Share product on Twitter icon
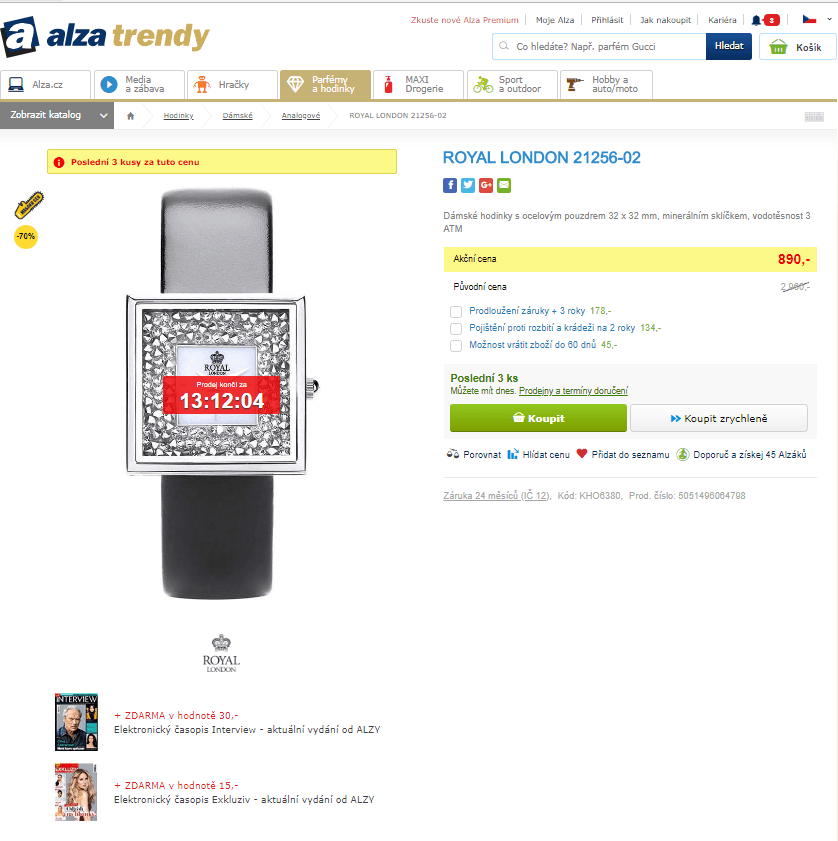Image resolution: width=838 pixels, height=841 pixels. pos(468,186)
